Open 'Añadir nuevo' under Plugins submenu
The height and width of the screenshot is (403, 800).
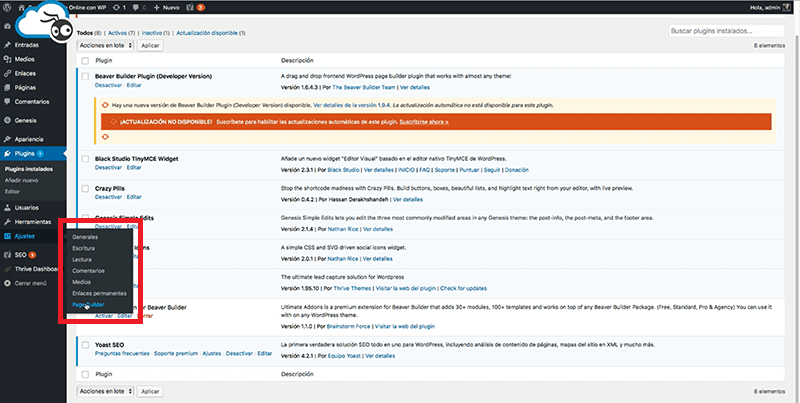[21, 181]
